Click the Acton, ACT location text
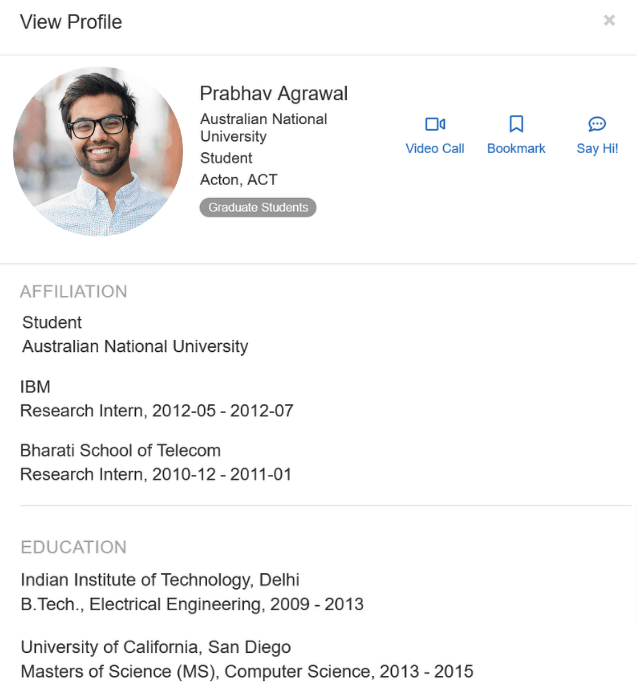The width and height of the screenshot is (638, 700). pyautogui.click(x=239, y=180)
